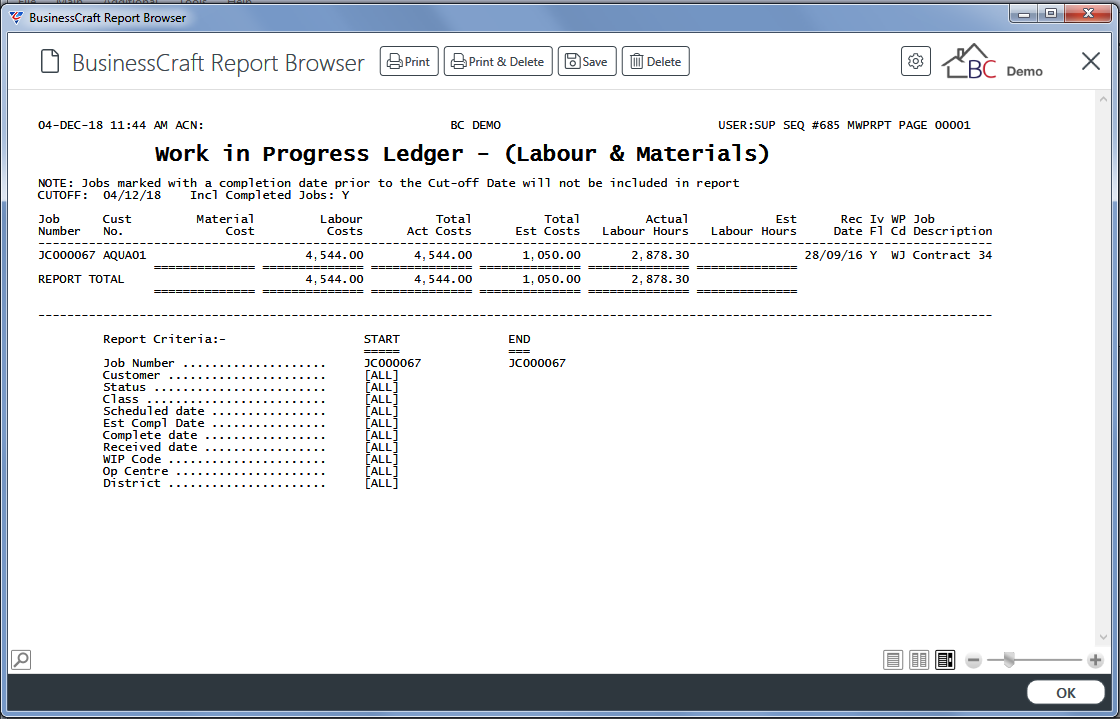Click the zoom slider handle
The height and width of the screenshot is (719, 1120).
tap(1009, 660)
